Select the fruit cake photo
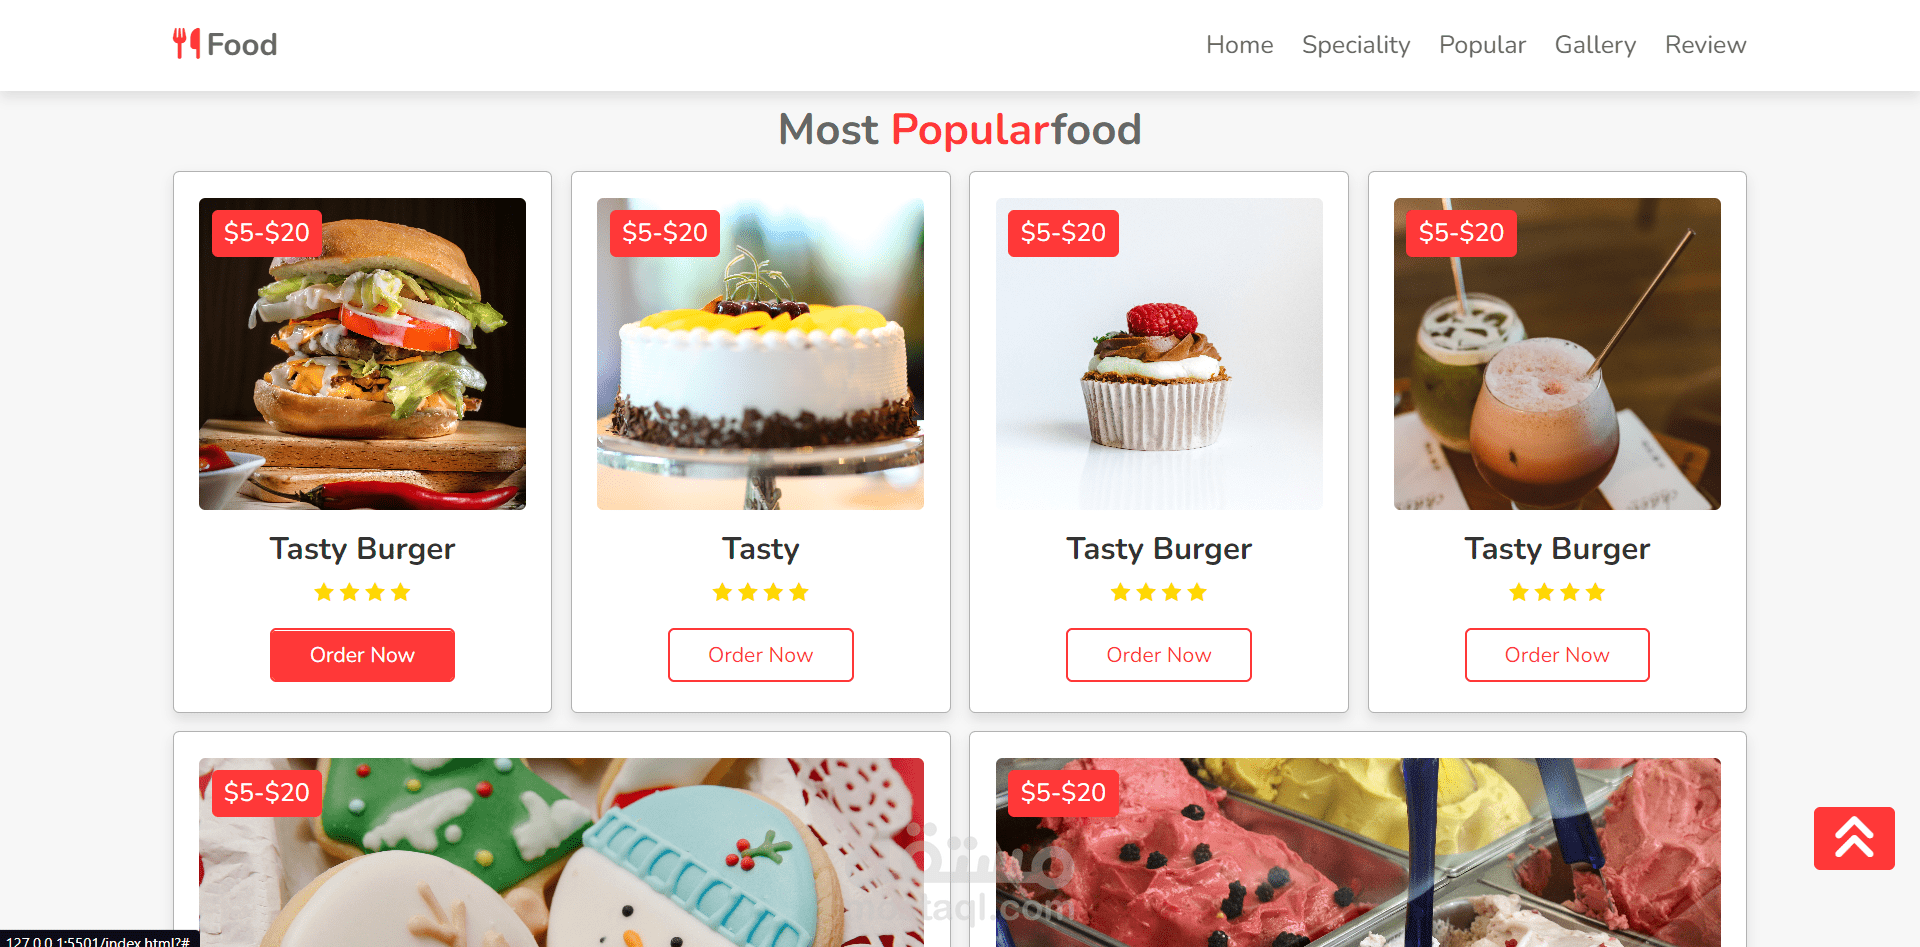This screenshot has width=1920, height=947. [x=761, y=354]
